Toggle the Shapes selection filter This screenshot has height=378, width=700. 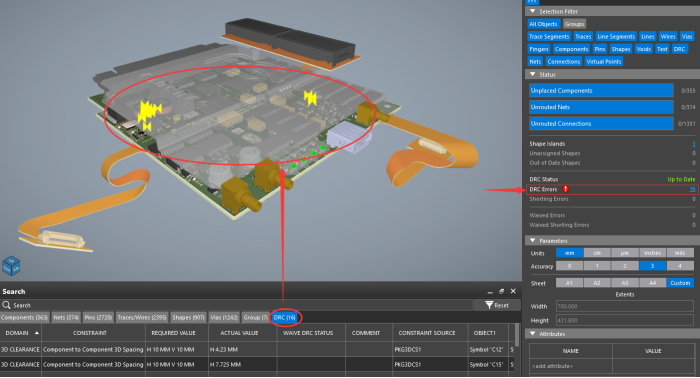click(x=621, y=49)
